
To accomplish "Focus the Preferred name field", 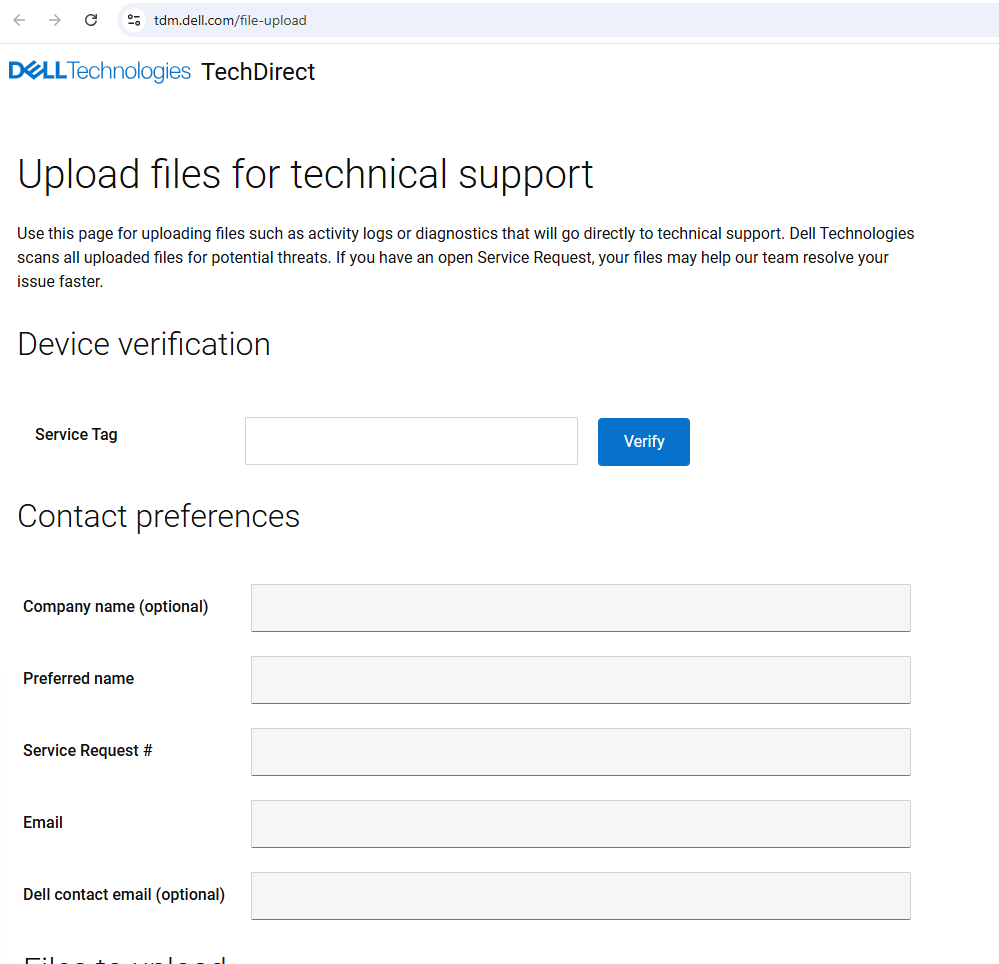I will pyautogui.click(x=580, y=680).
